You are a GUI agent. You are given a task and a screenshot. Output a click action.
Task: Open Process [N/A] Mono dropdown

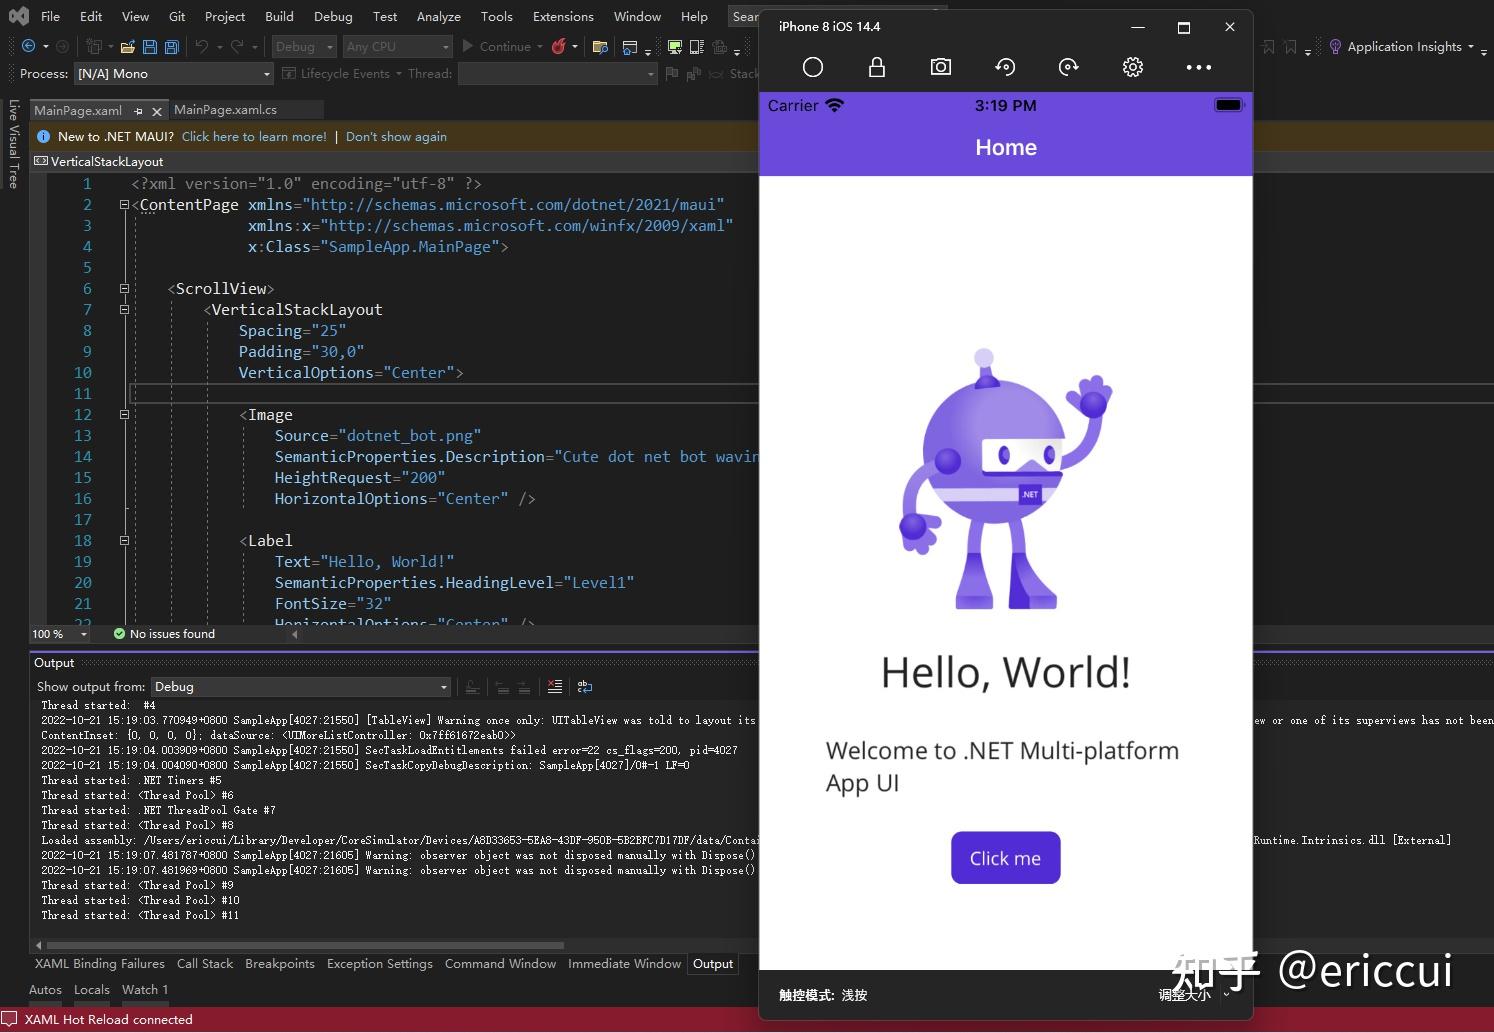pyautogui.click(x=174, y=74)
